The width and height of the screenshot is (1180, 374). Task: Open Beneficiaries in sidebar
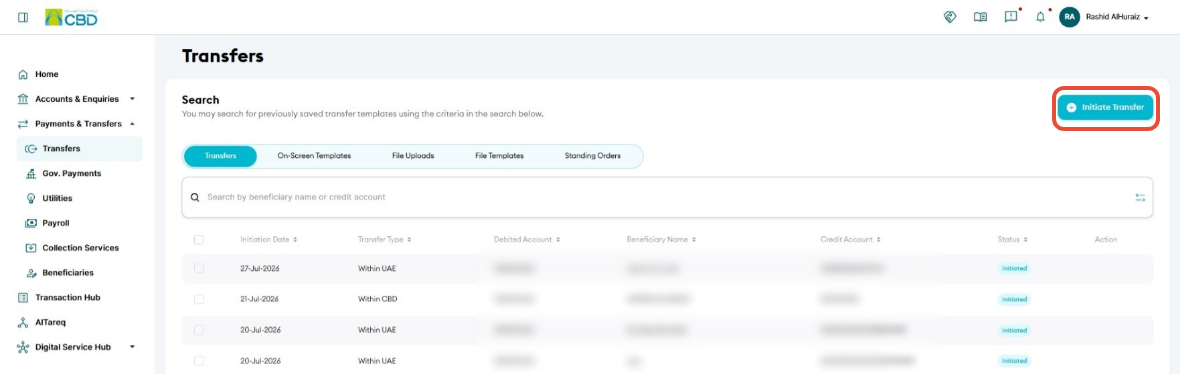pyautogui.click(x=68, y=272)
